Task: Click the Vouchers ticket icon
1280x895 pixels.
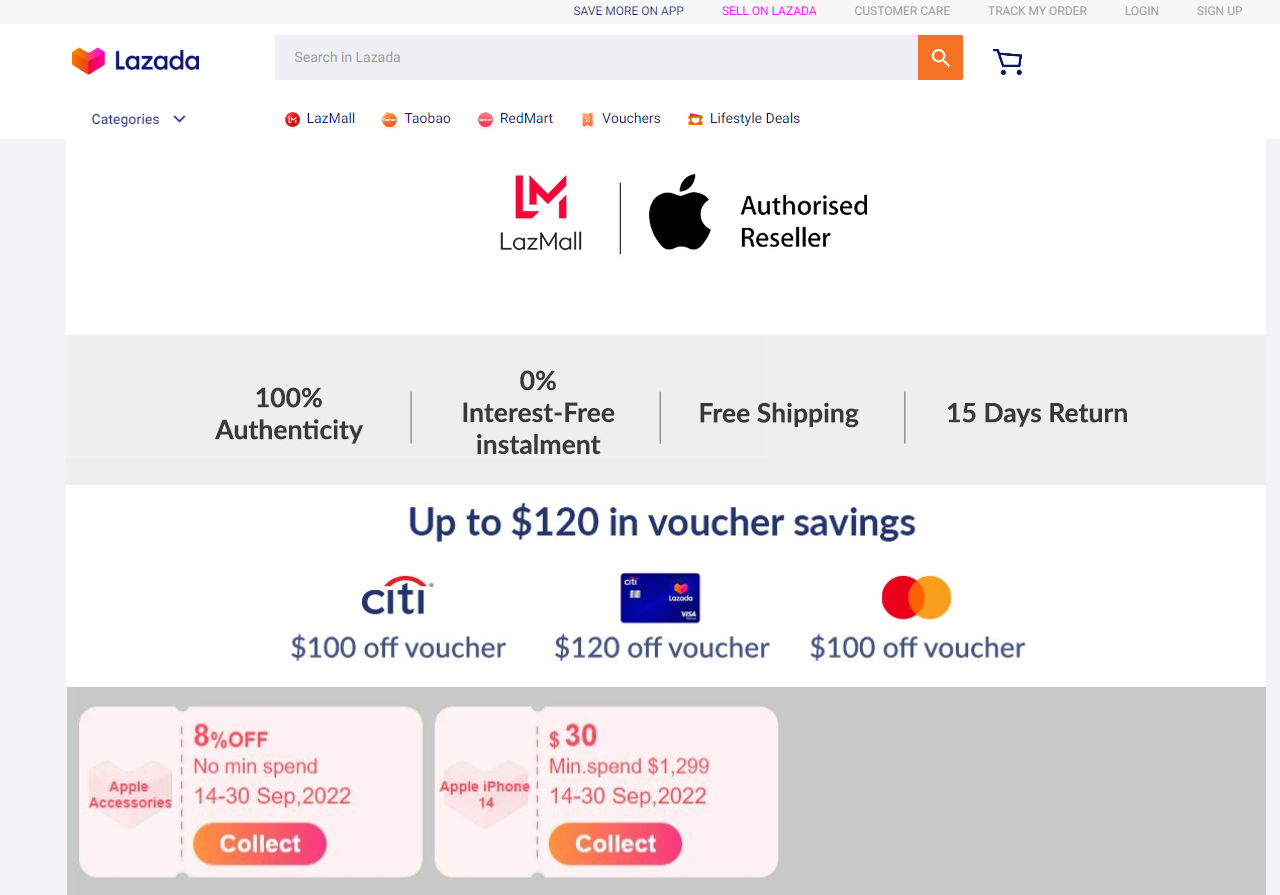Action: click(x=588, y=119)
